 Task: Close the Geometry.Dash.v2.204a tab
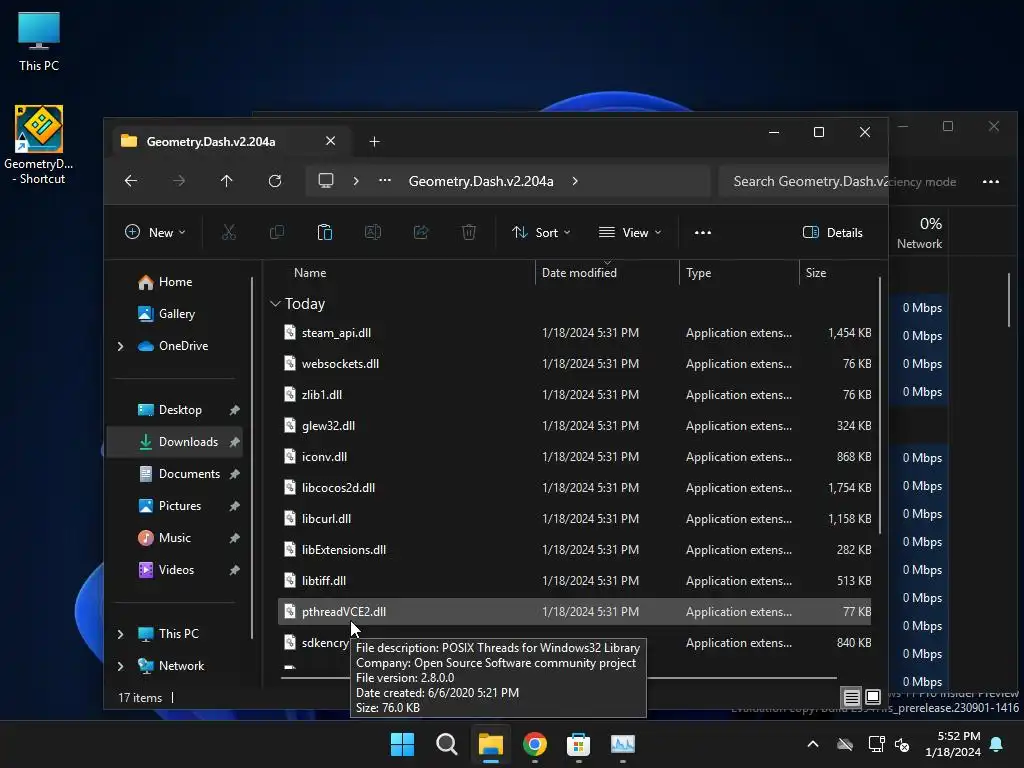[x=330, y=141]
